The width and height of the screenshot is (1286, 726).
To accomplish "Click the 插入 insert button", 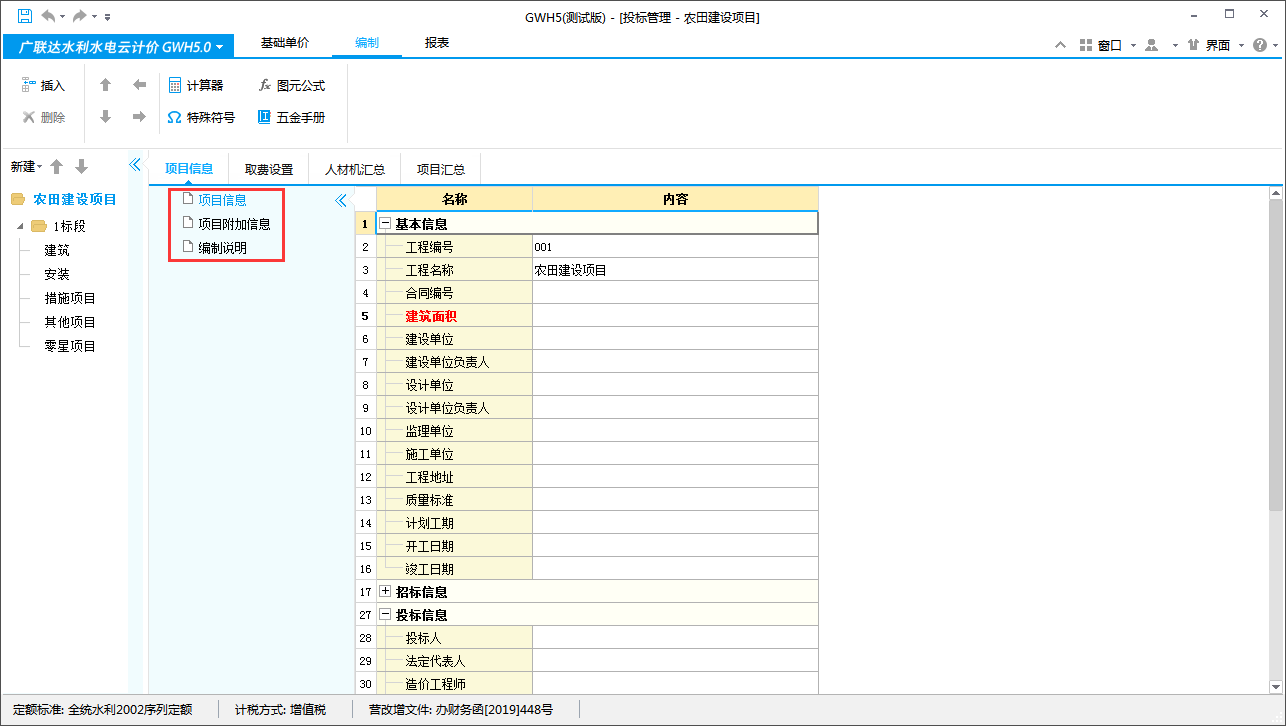I will [43, 86].
